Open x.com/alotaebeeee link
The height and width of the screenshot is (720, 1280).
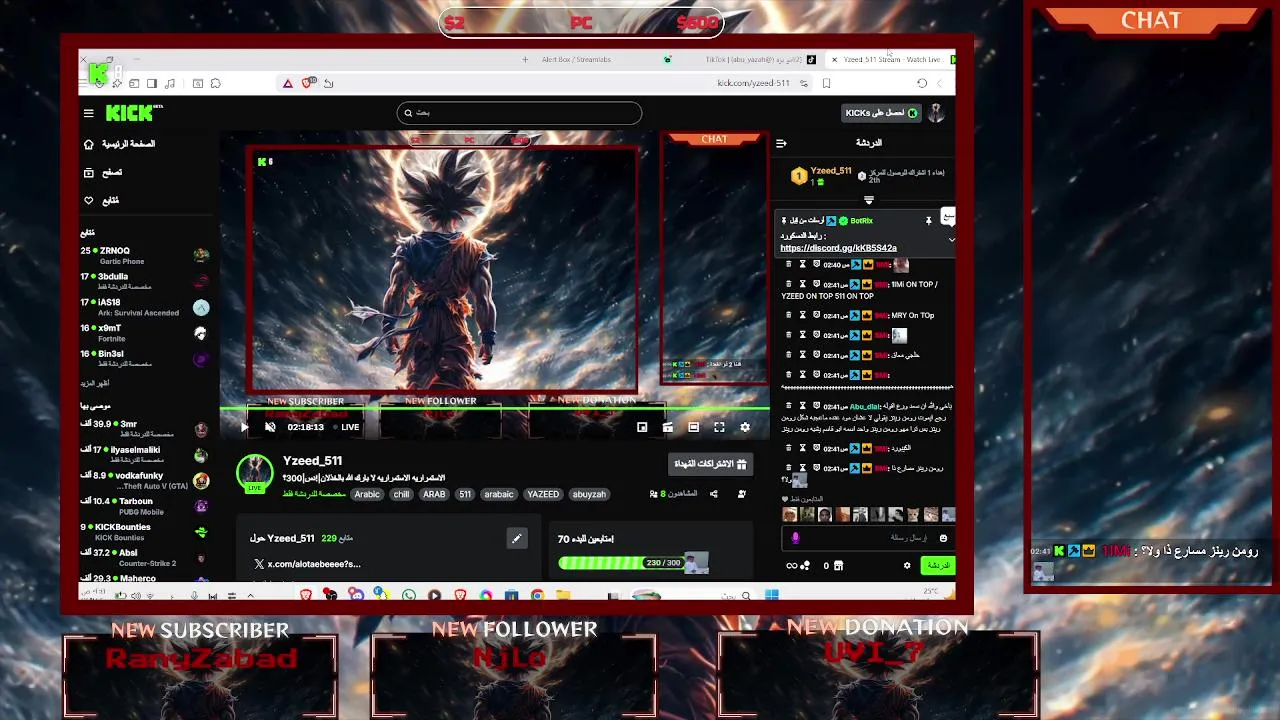[x=314, y=564]
